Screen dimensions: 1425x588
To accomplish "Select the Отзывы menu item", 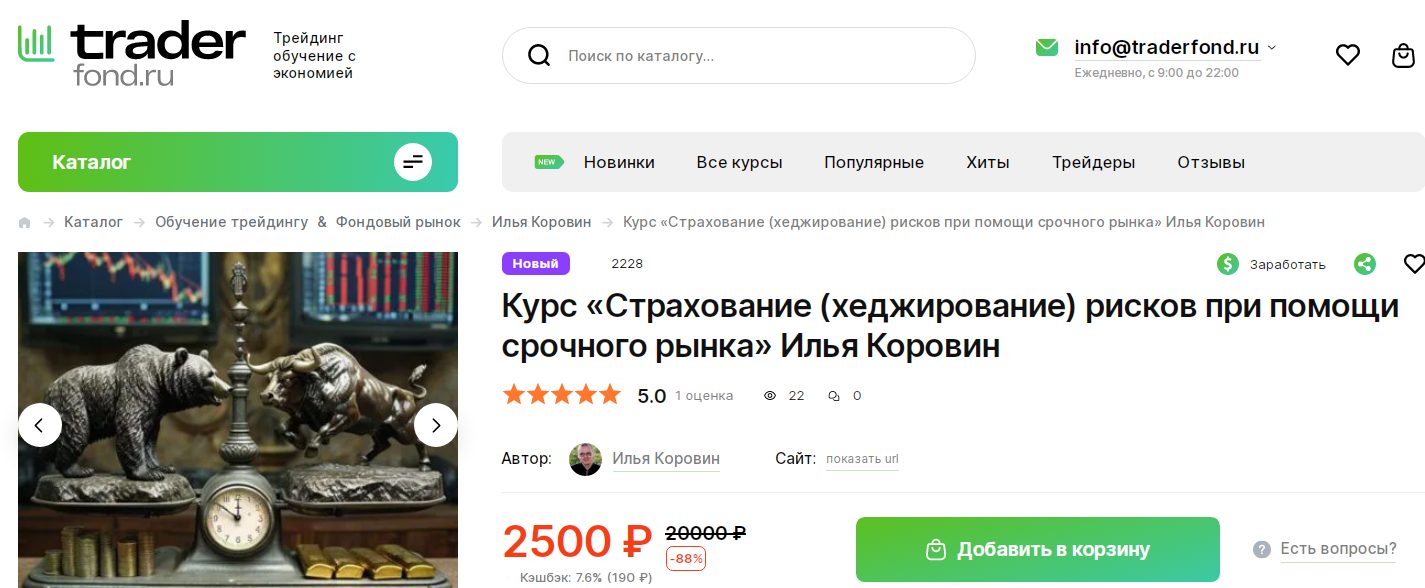I will point(1211,162).
